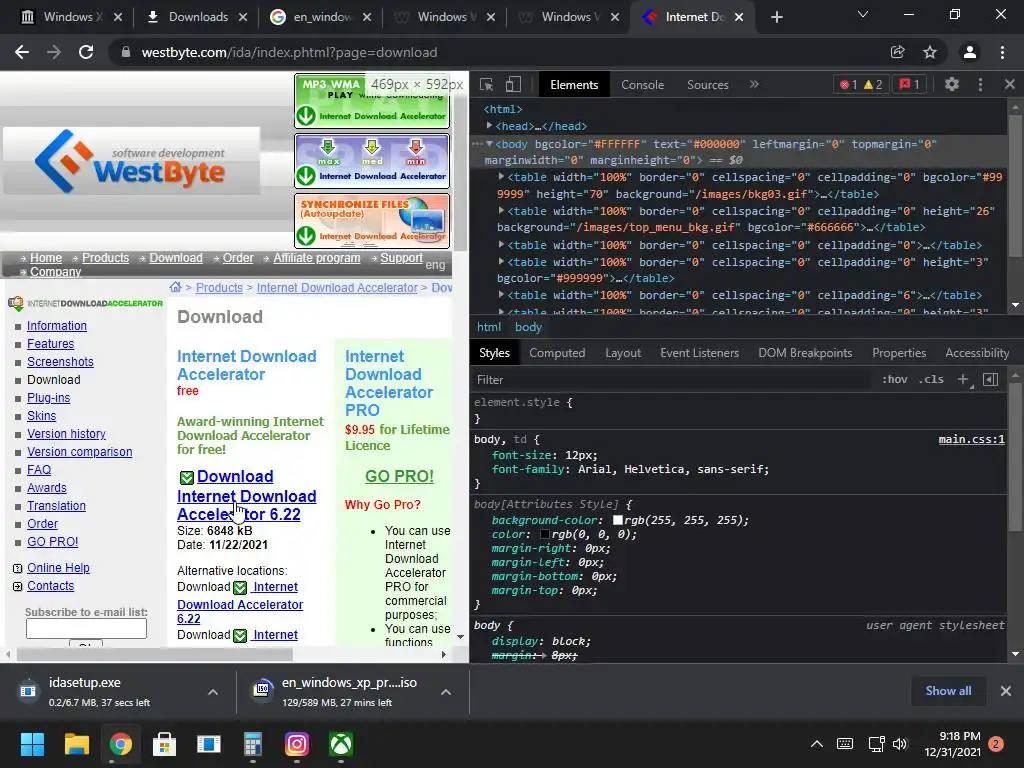Viewport: 1024px width, 768px height.
Task: Click the black color swatch
Action: [x=545, y=534]
